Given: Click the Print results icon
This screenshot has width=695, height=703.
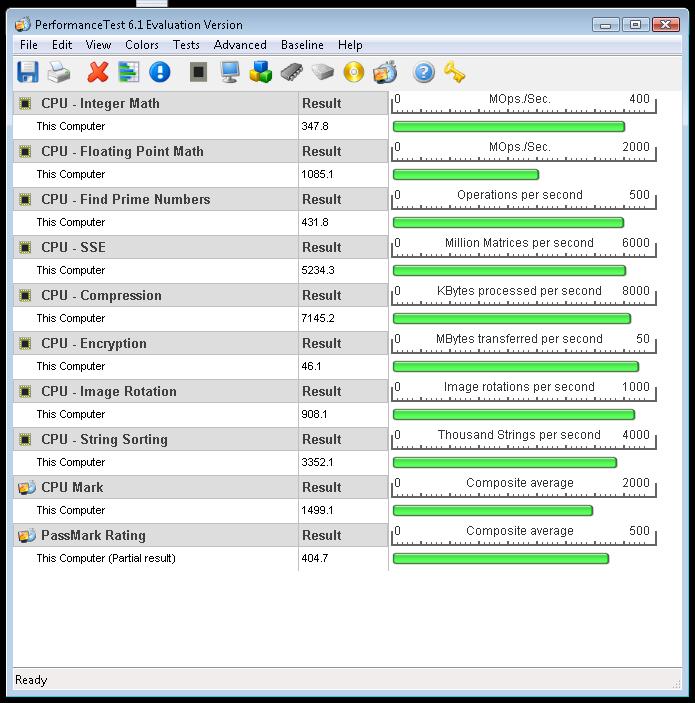Looking at the screenshot, I should click(x=59, y=72).
